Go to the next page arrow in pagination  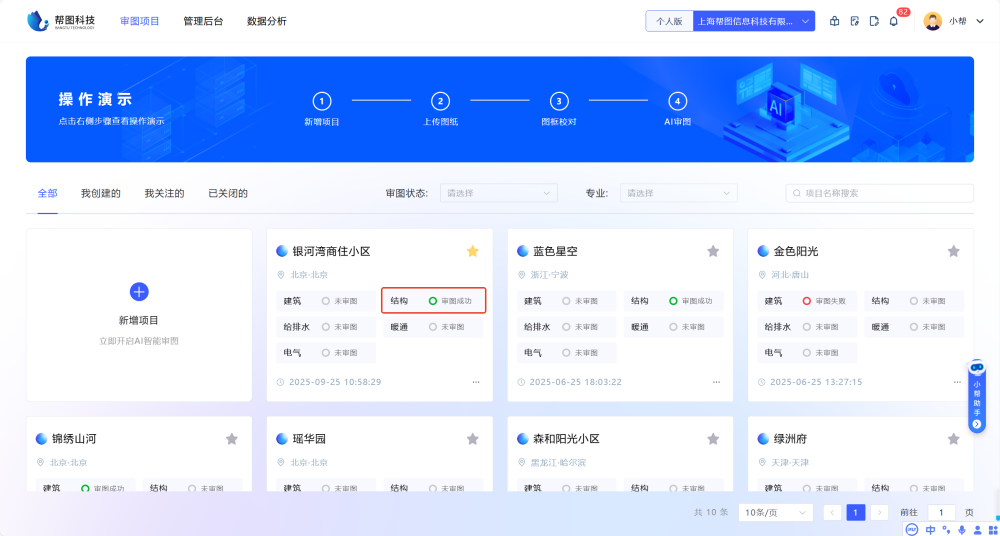(x=879, y=512)
